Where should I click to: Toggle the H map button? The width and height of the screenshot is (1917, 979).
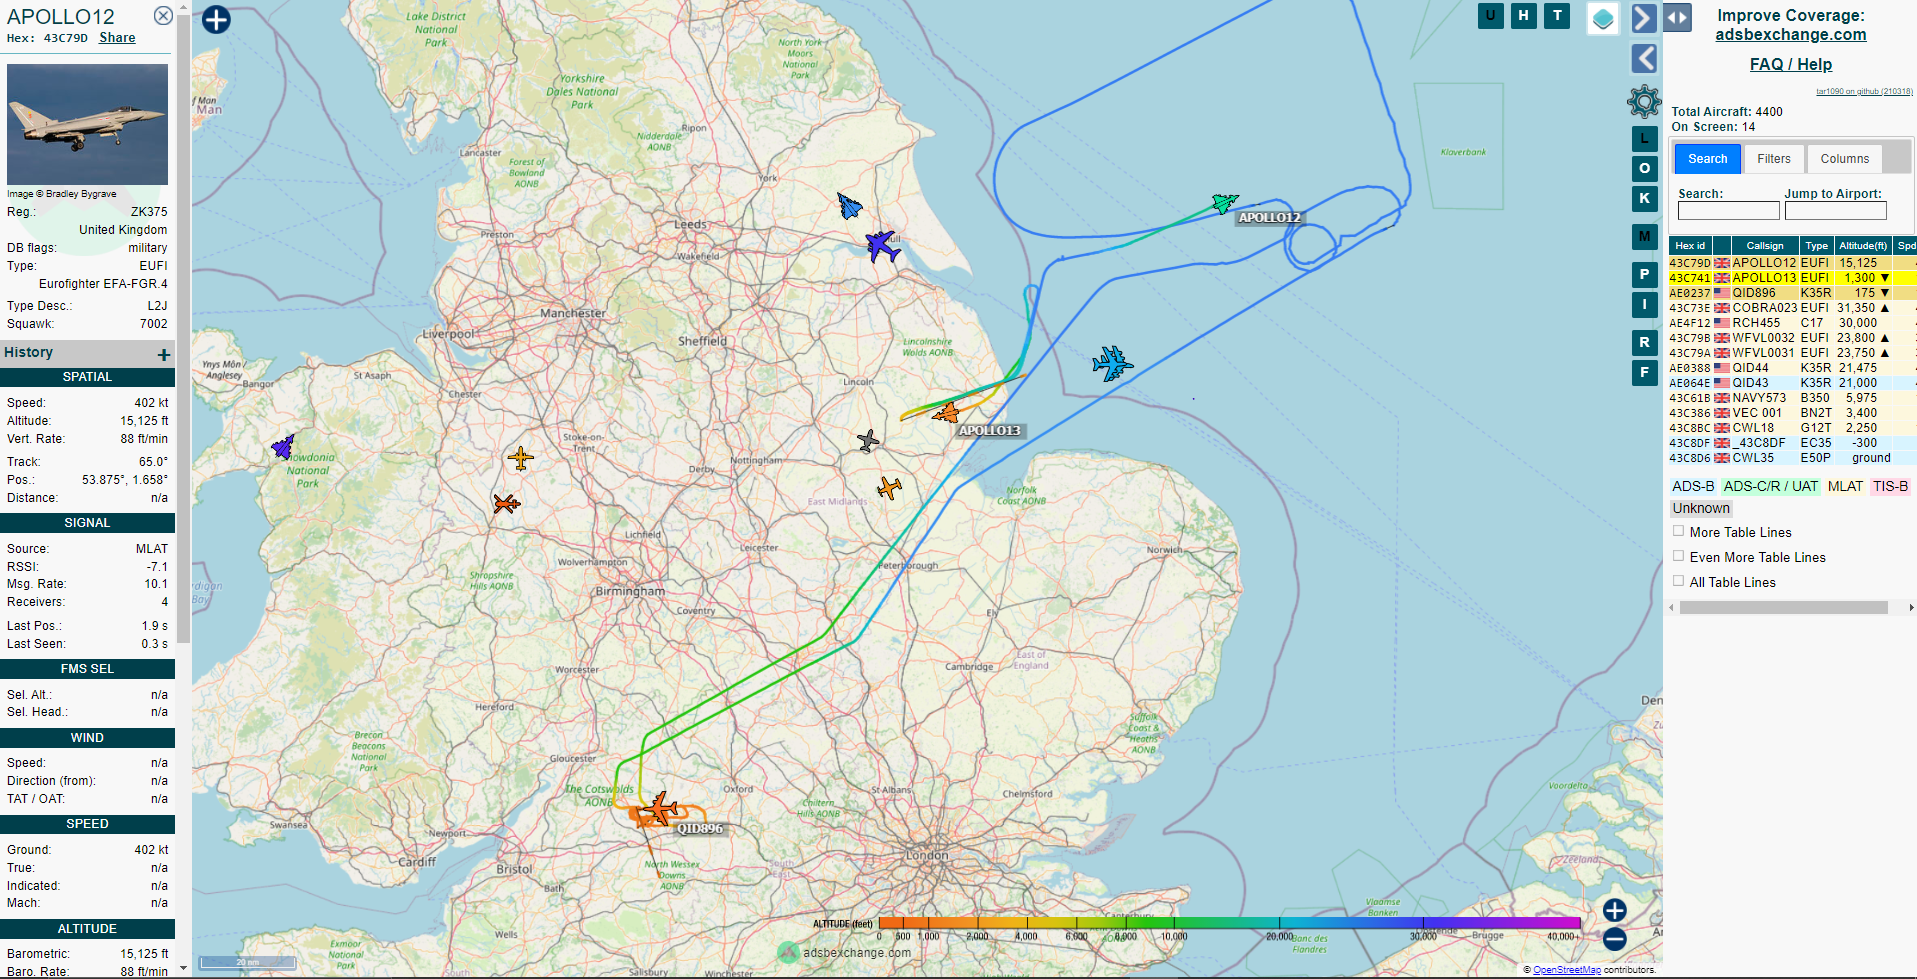click(x=1523, y=15)
